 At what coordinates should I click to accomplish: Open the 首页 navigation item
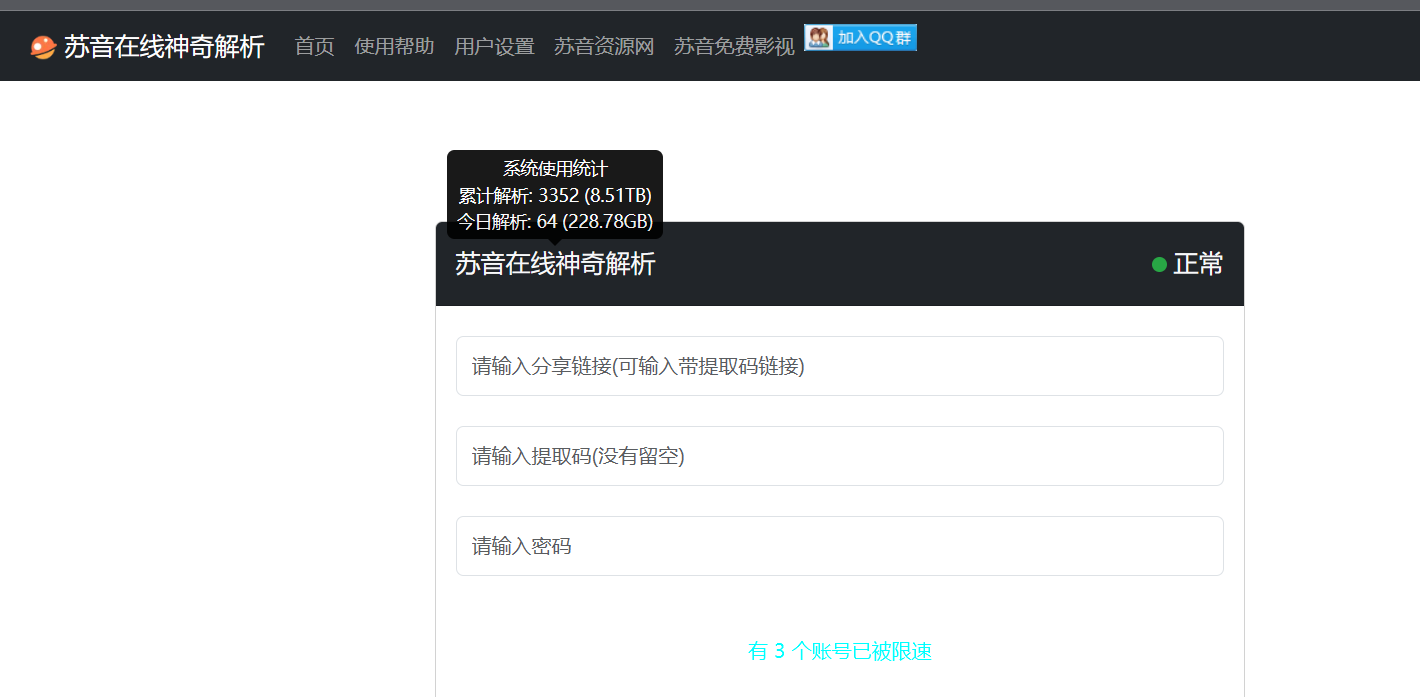point(314,46)
